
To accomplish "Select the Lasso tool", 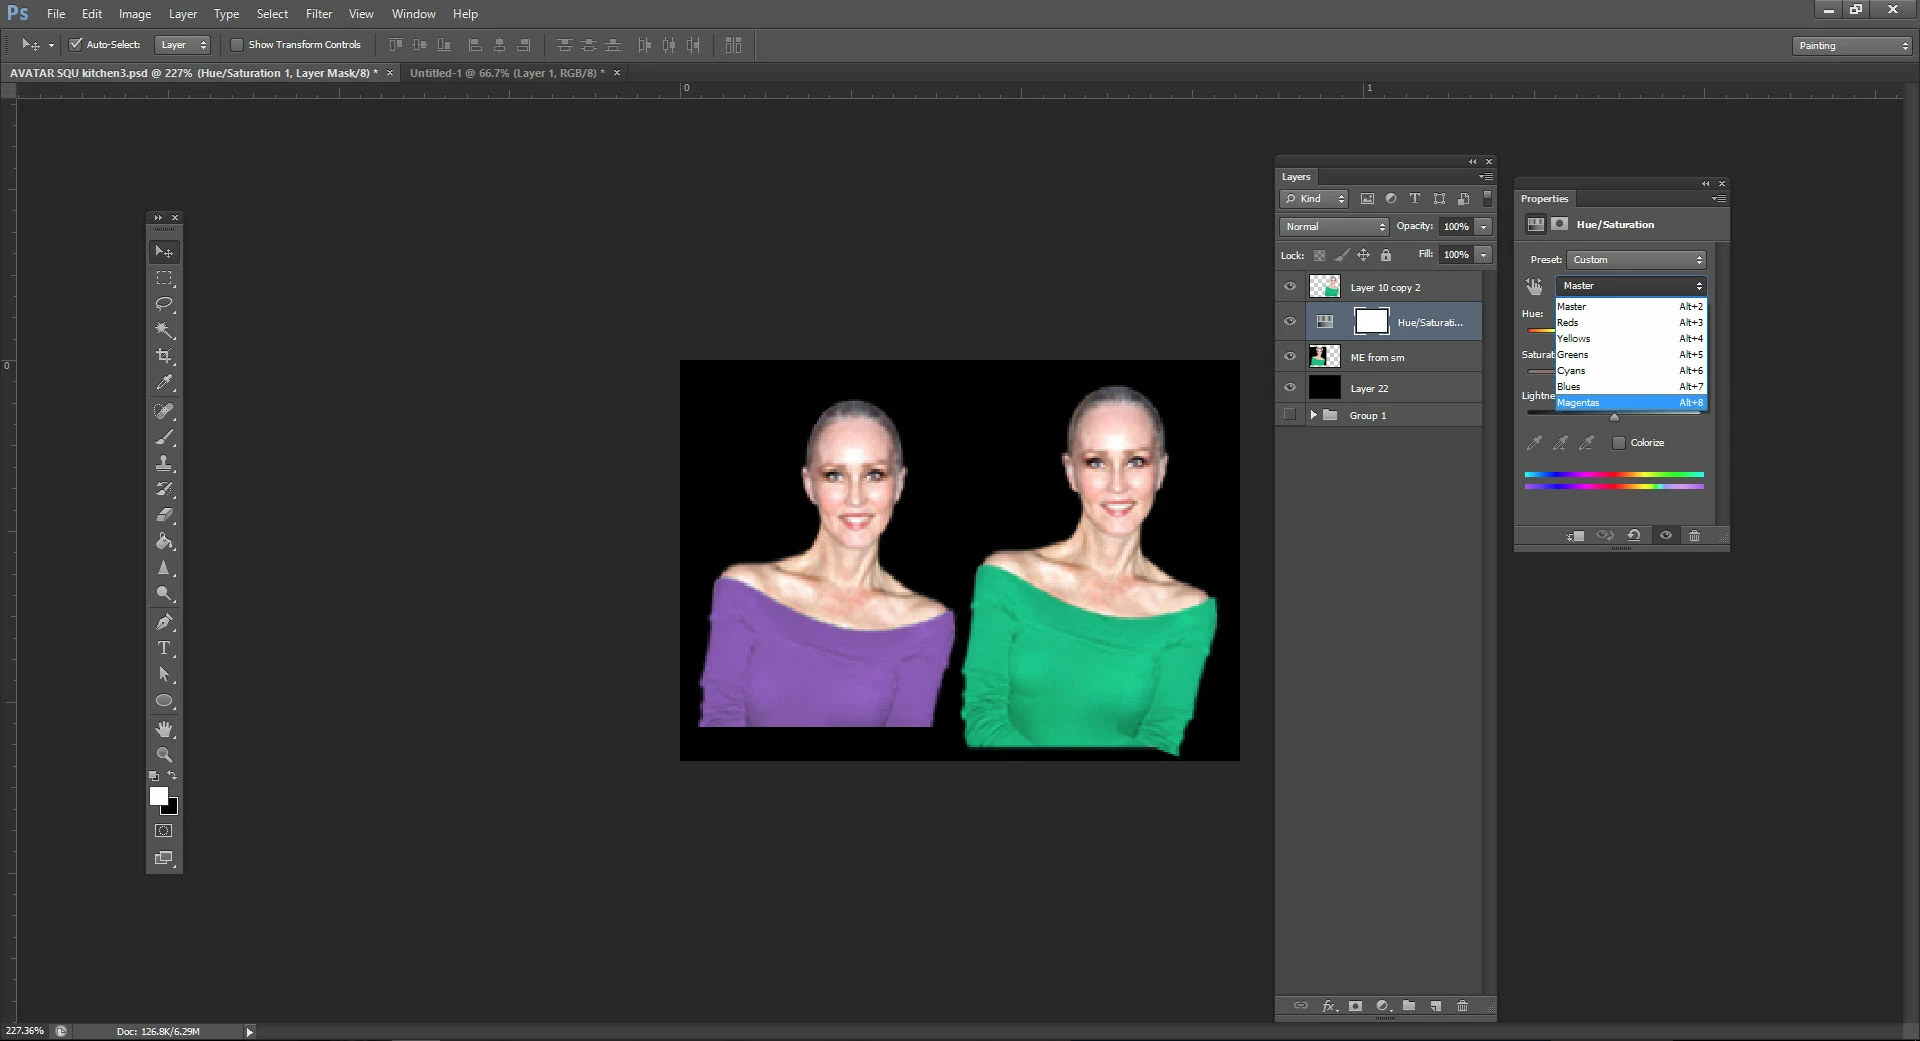I will 164,304.
